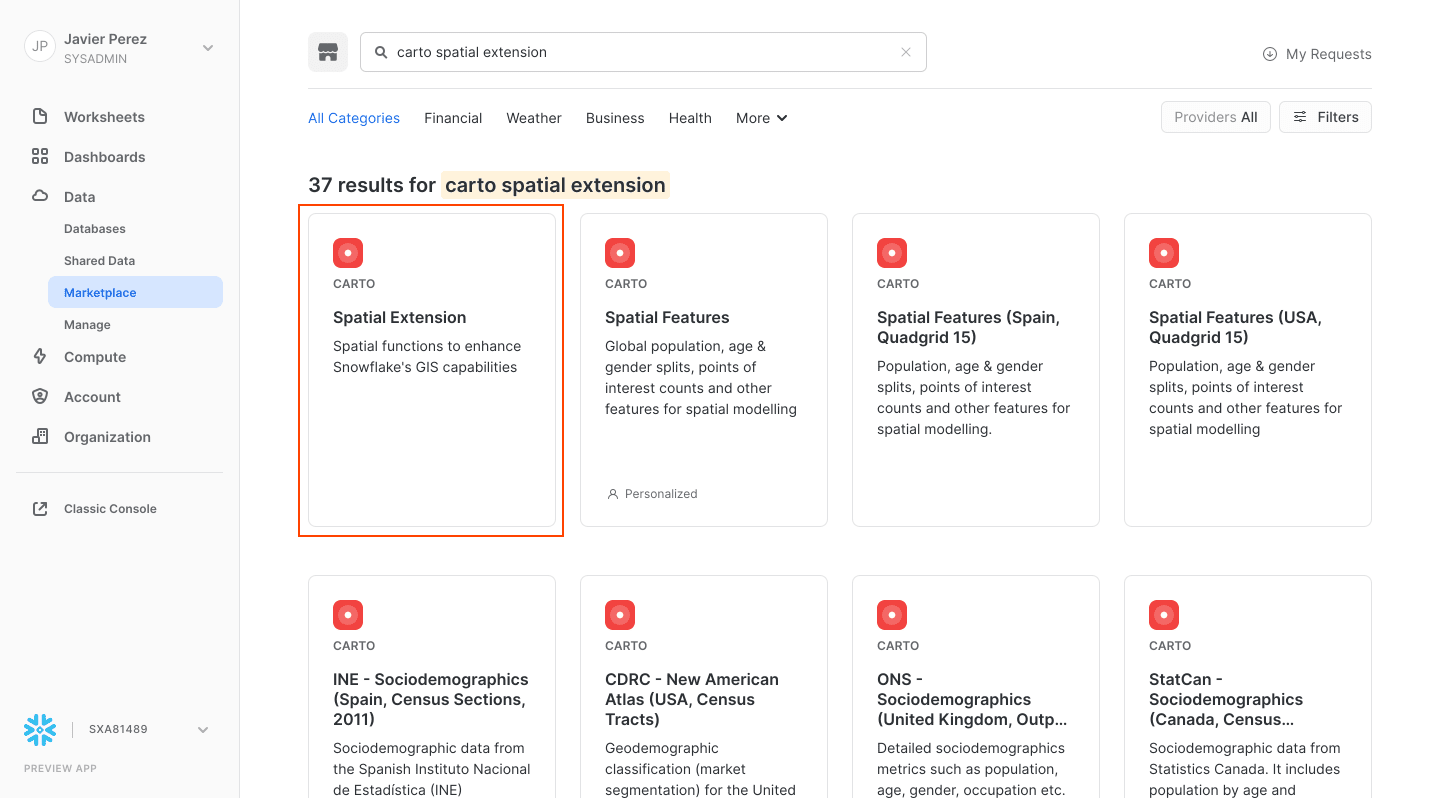Screen dimensions: 1440x798
Task: Switch to the Health category
Action: click(x=690, y=118)
